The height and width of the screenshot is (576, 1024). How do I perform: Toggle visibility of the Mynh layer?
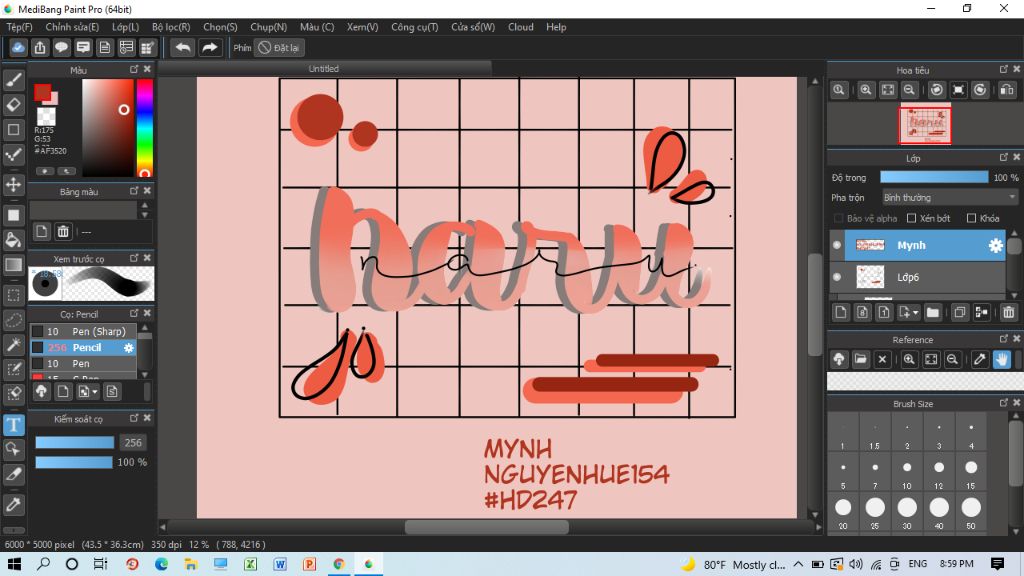point(837,246)
